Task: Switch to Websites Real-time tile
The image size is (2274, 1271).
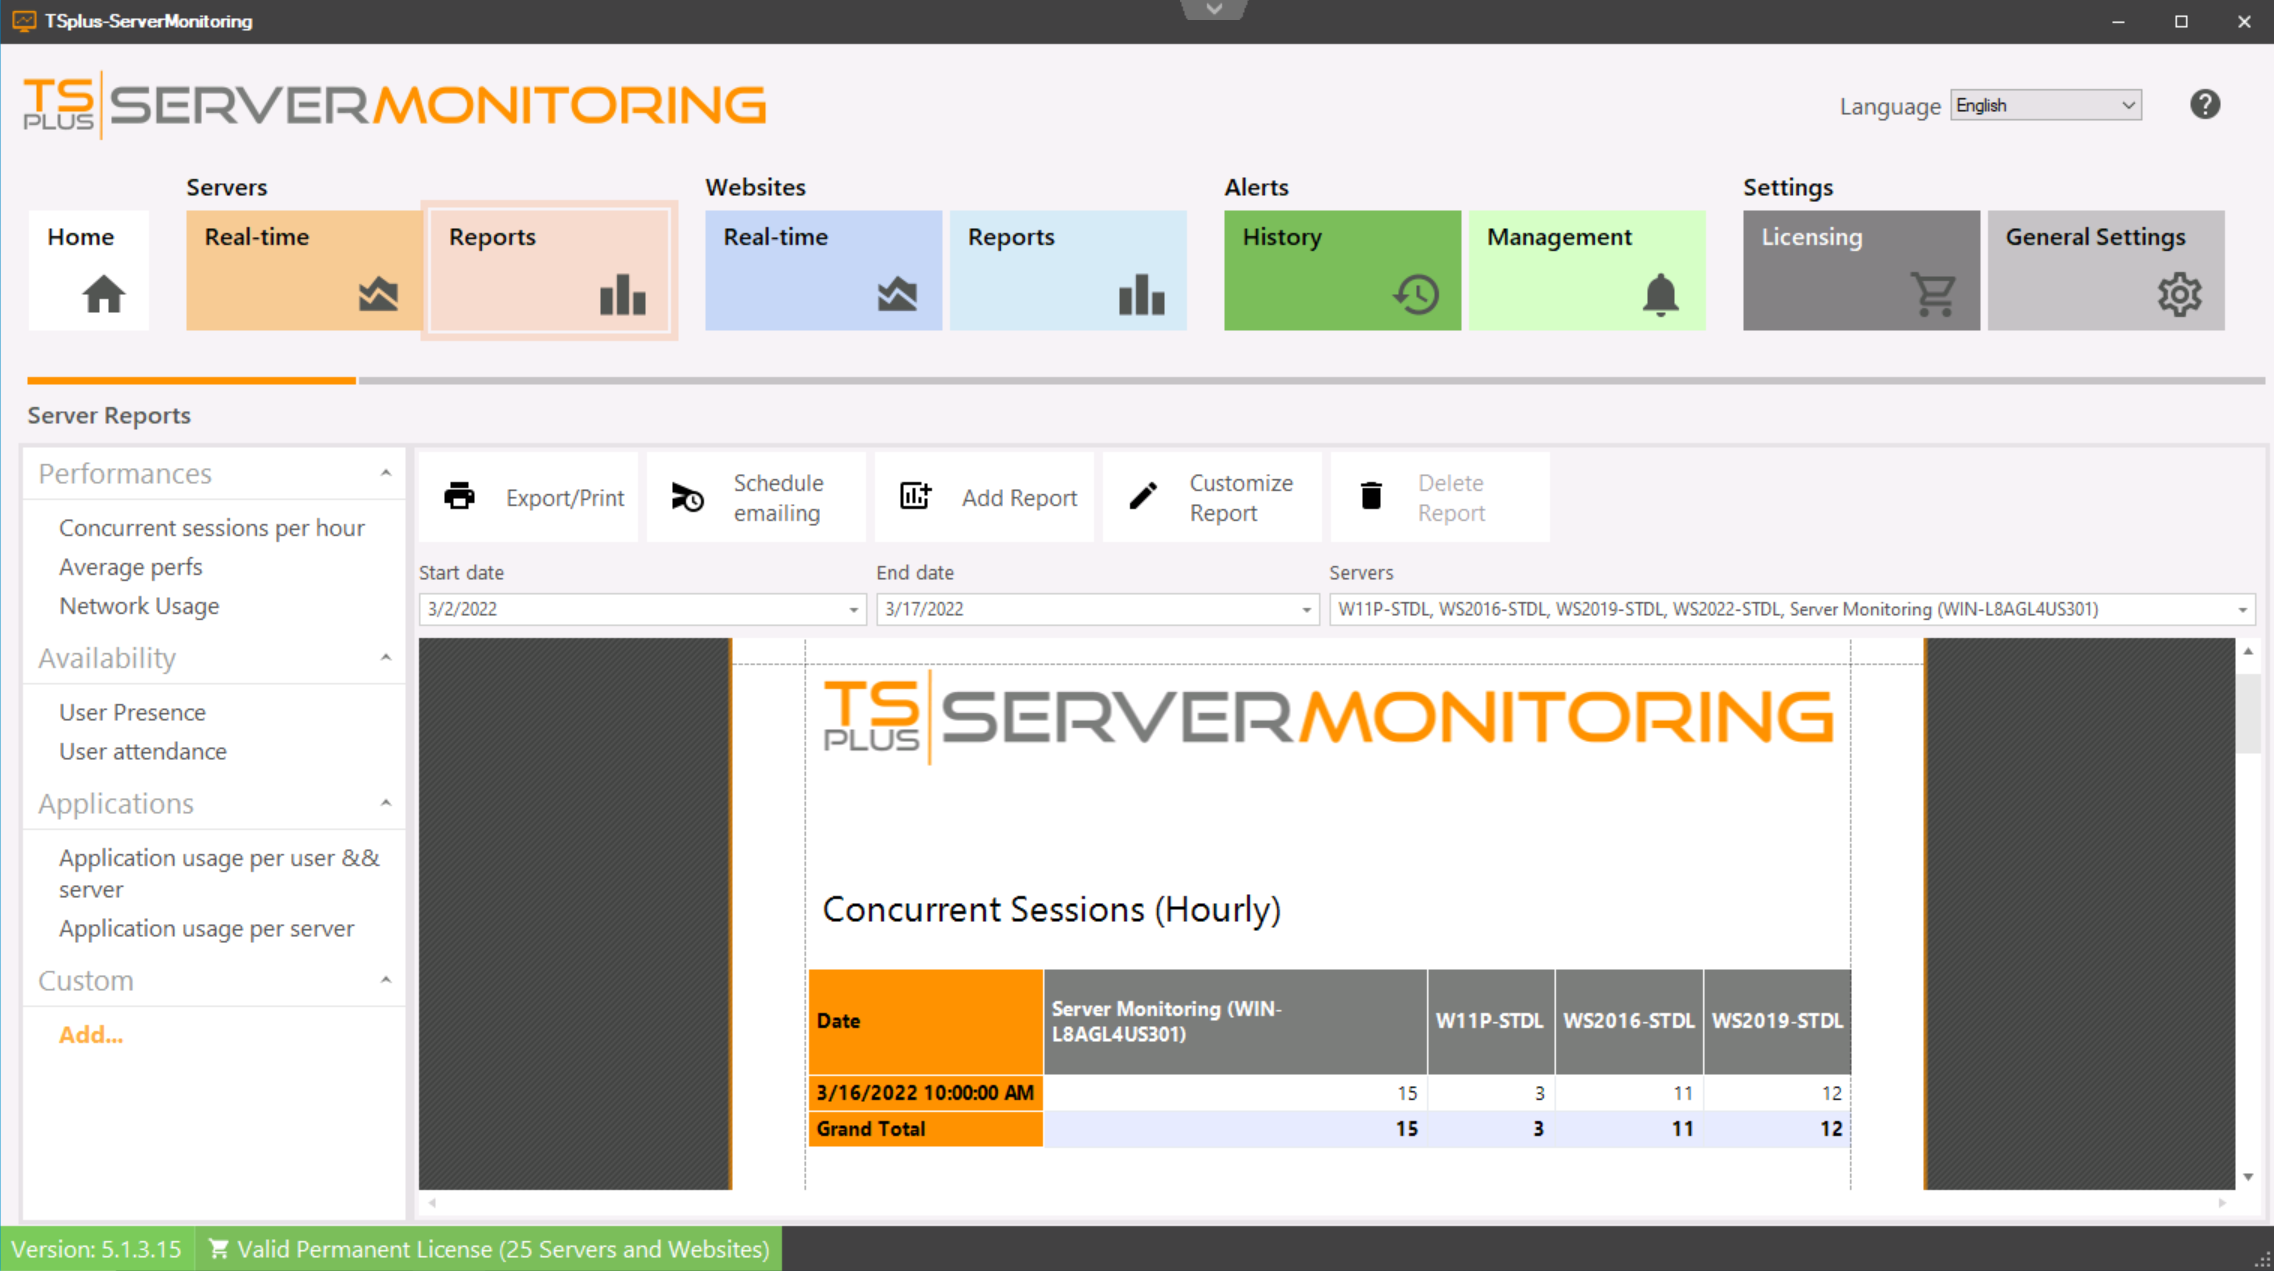Action: click(822, 270)
